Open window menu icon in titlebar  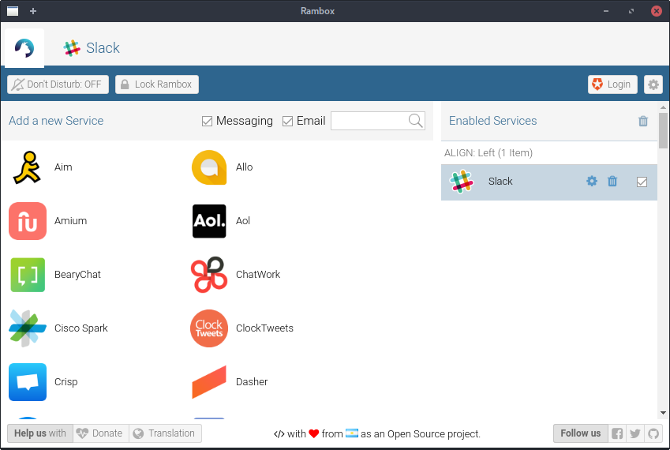point(12,11)
